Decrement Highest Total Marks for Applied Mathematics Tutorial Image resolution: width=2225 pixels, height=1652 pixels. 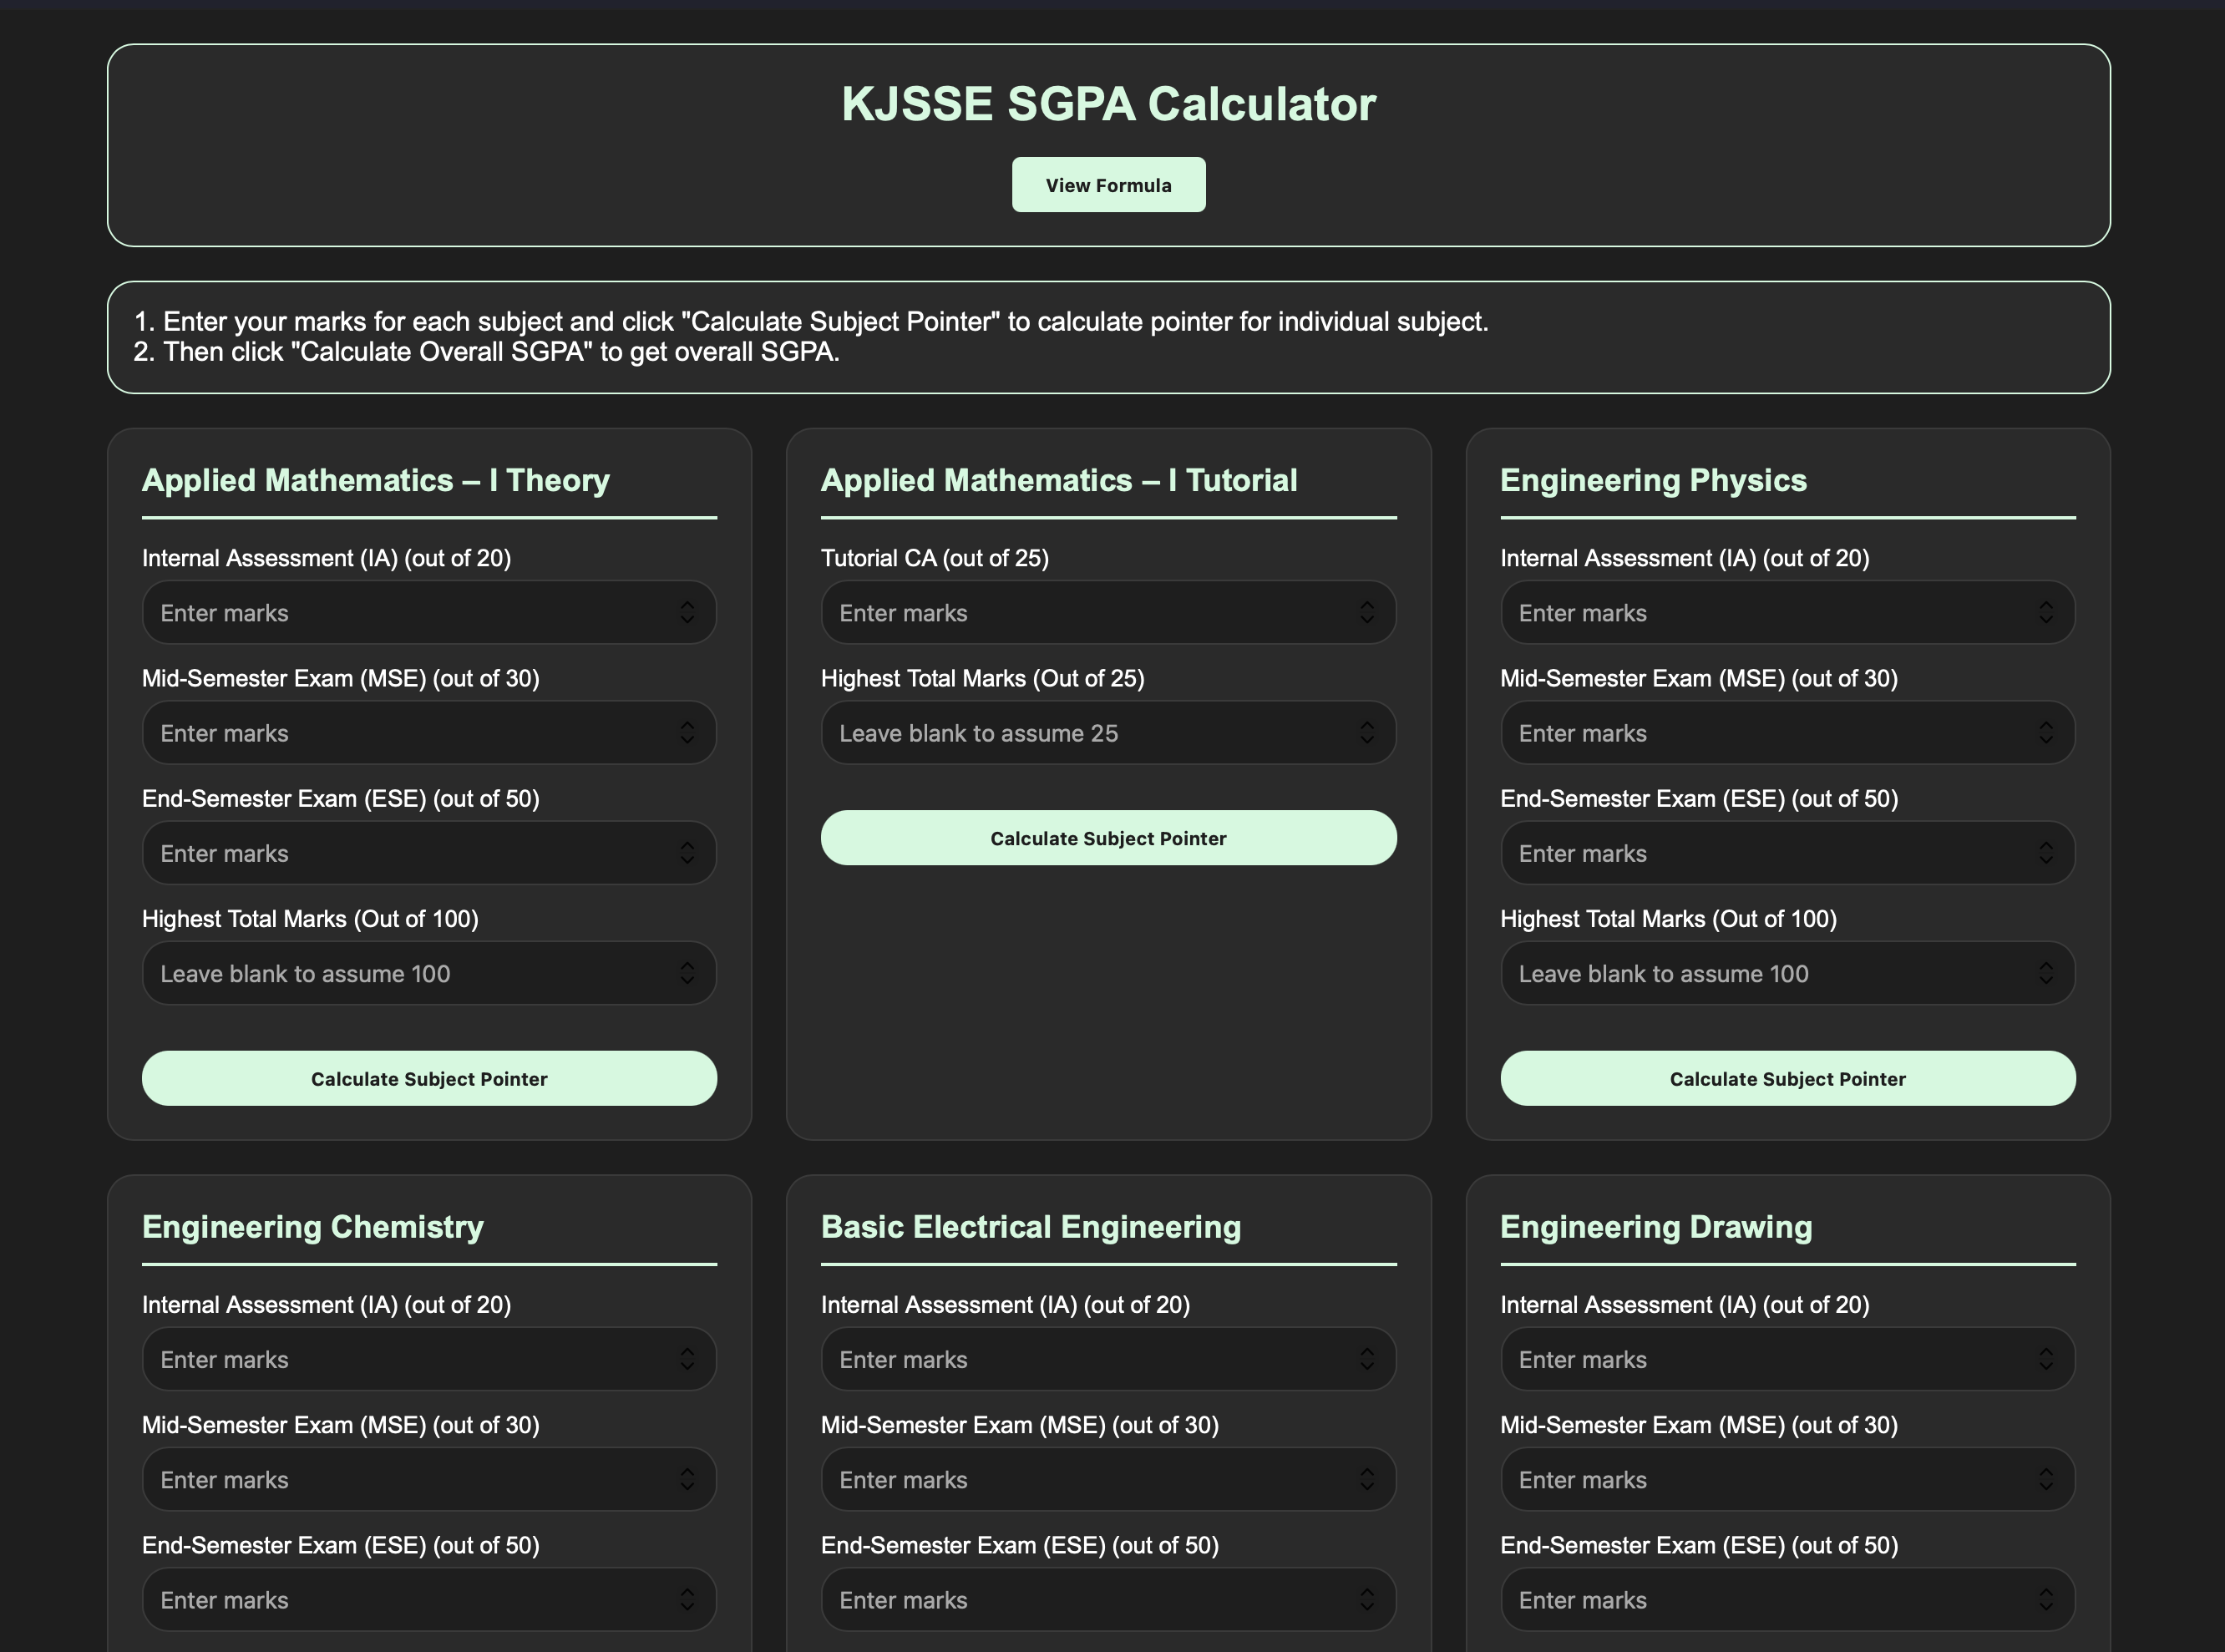pyautogui.click(x=1367, y=739)
